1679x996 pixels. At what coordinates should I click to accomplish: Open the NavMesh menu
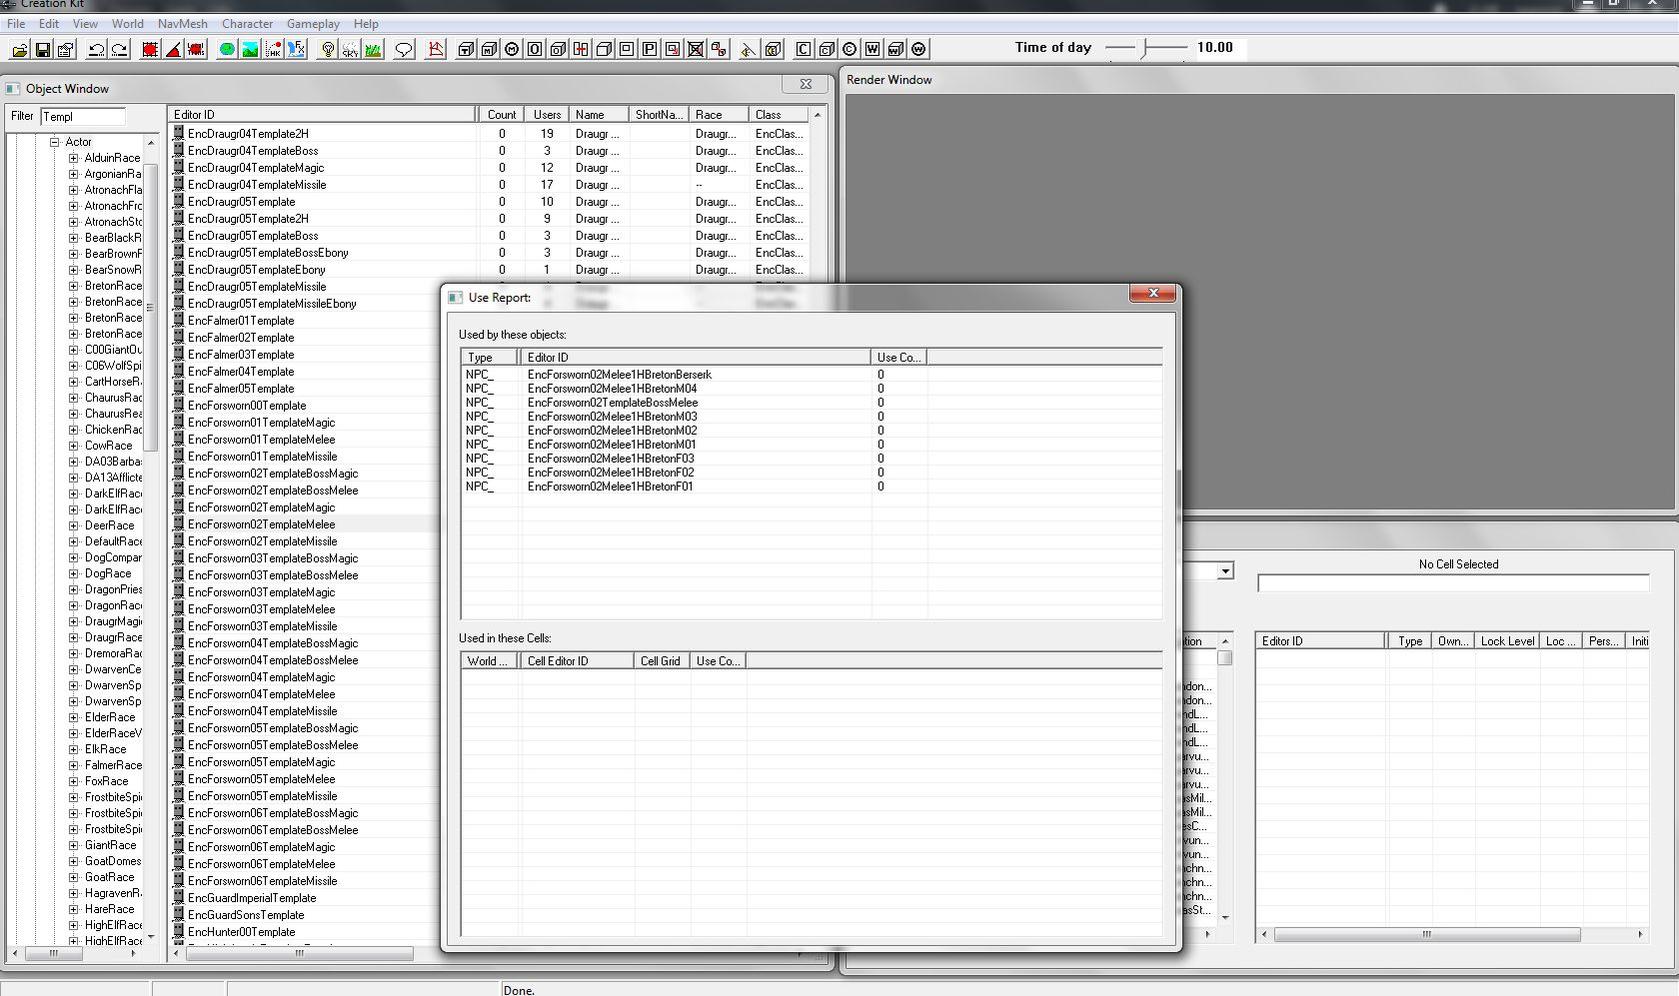pyautogui.click(x=182, y=23)
